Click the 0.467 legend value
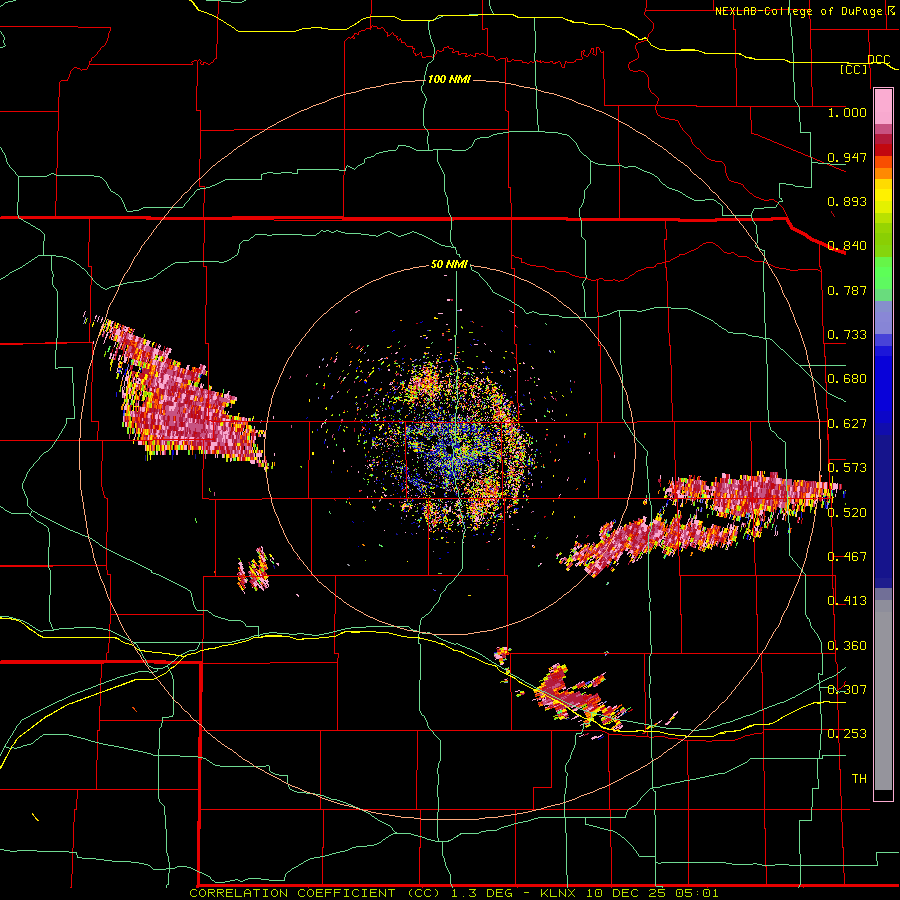 tap(847, 557)
